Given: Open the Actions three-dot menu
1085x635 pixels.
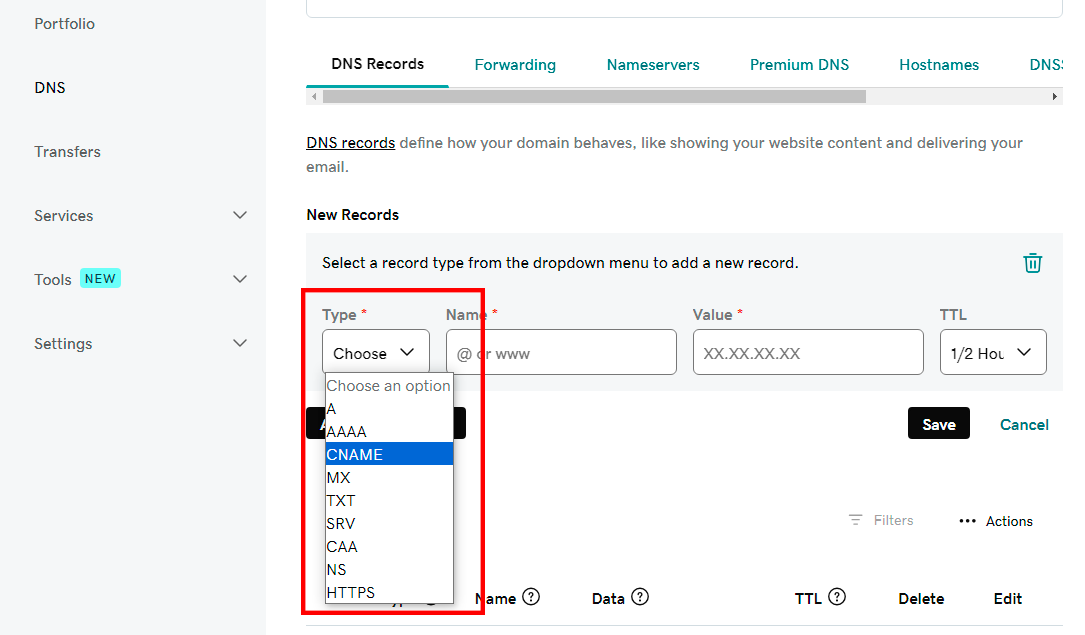Looking at the screenshot, I should tap(967, 521).
